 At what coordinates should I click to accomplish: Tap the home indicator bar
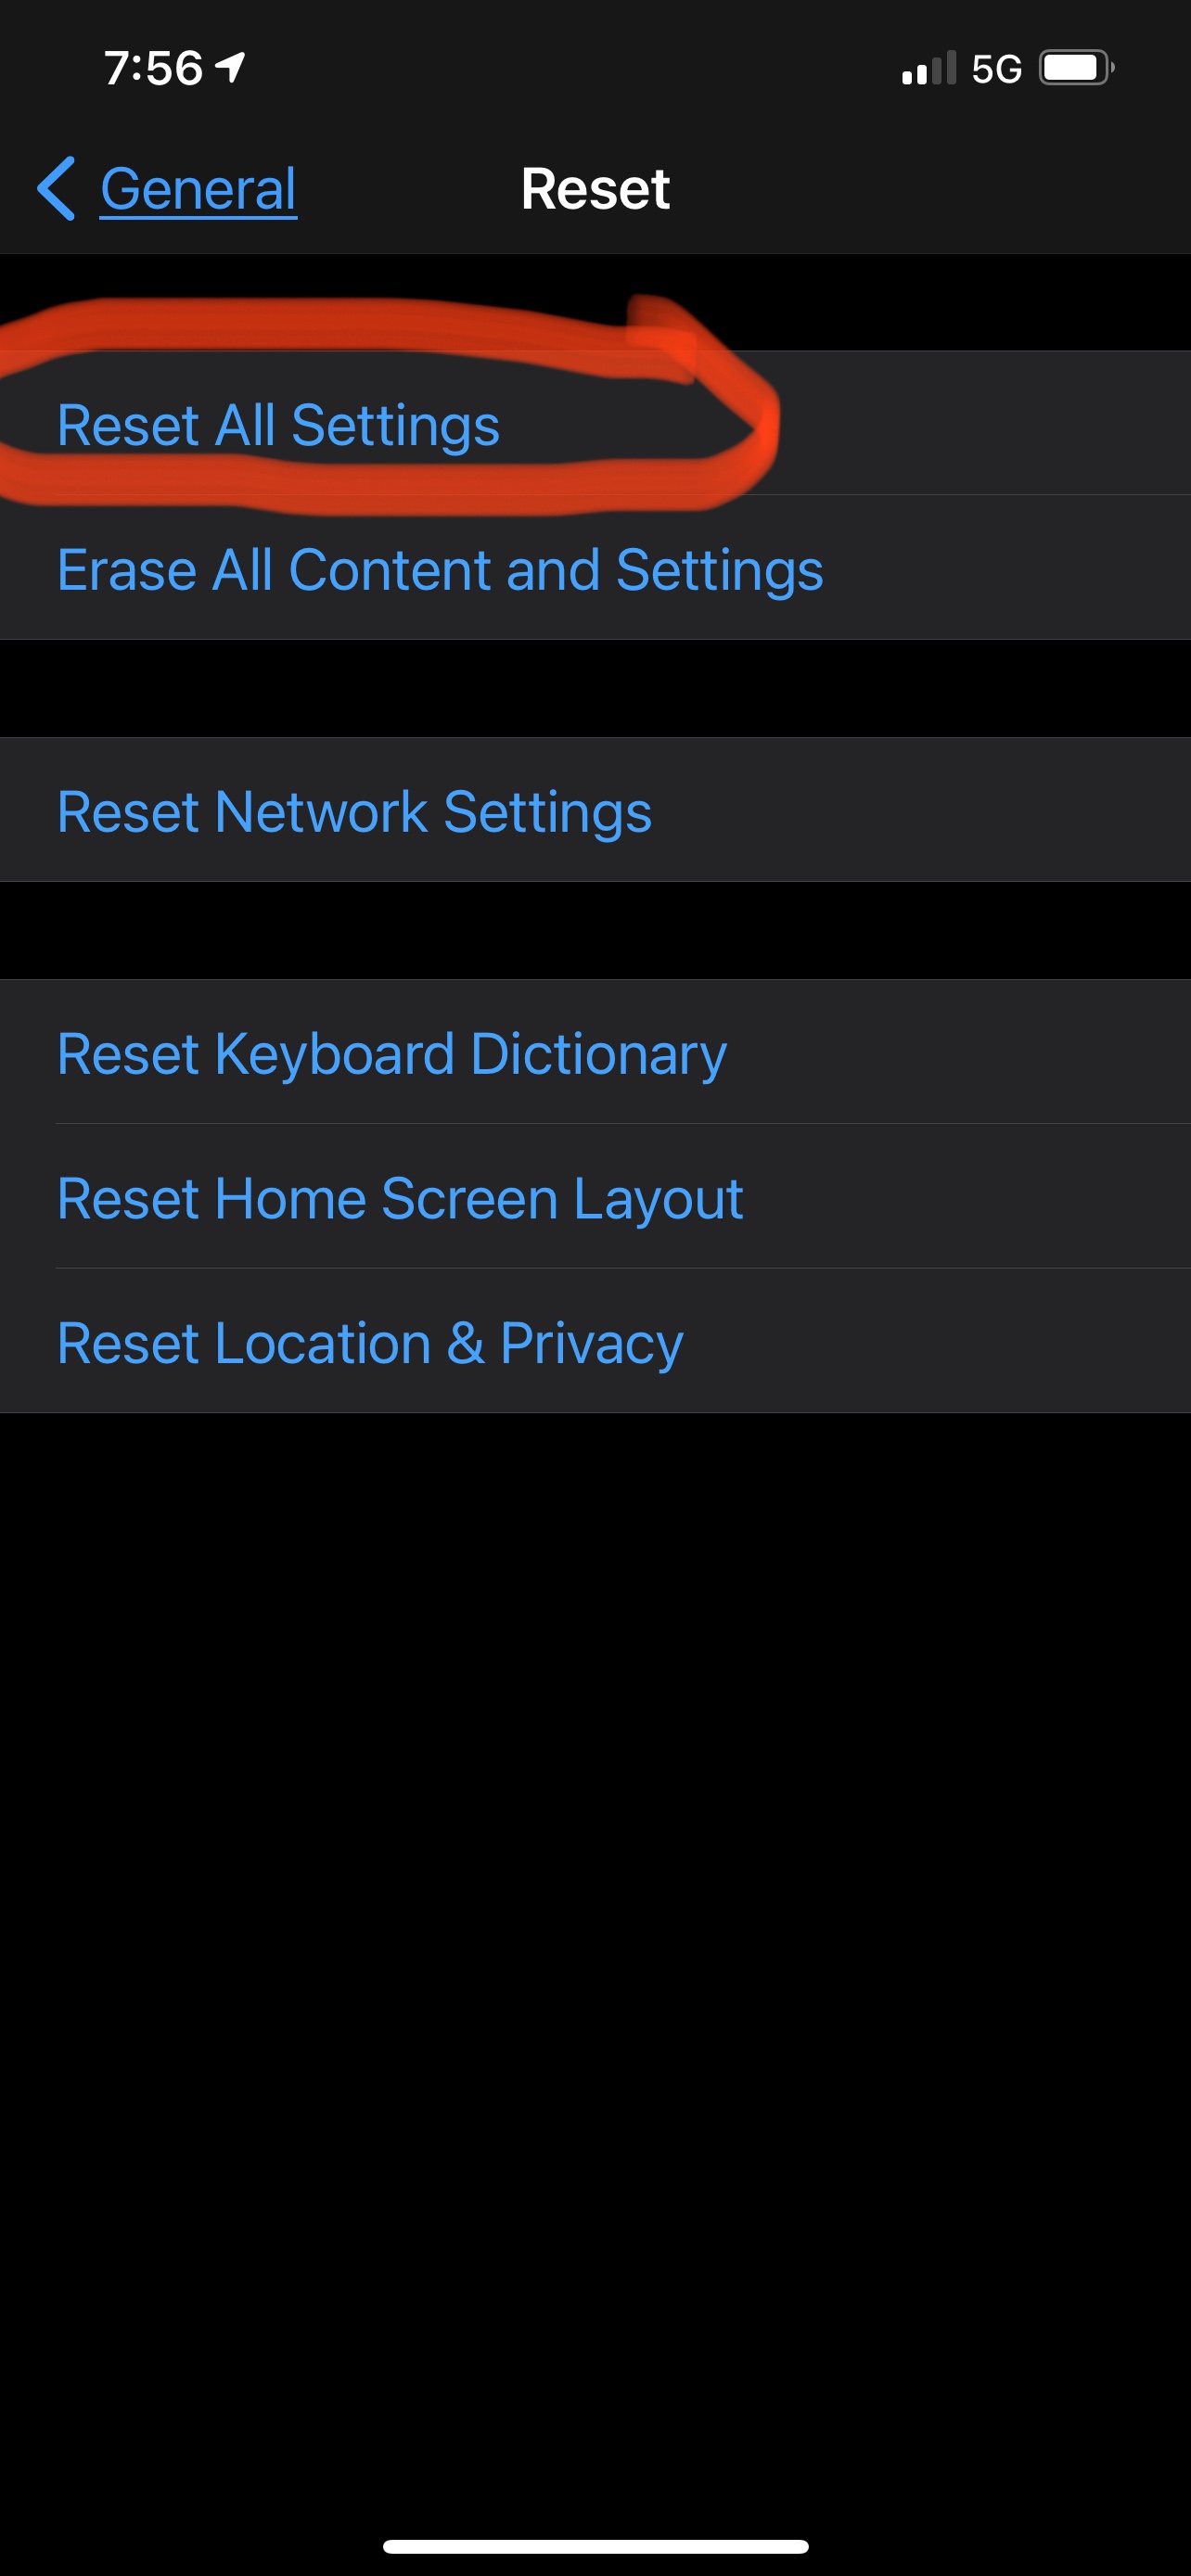[595, 2546]
